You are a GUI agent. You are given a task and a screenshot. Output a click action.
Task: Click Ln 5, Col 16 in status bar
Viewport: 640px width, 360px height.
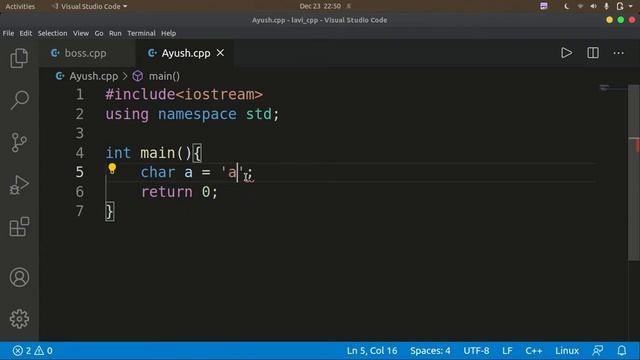coord(372,351)
